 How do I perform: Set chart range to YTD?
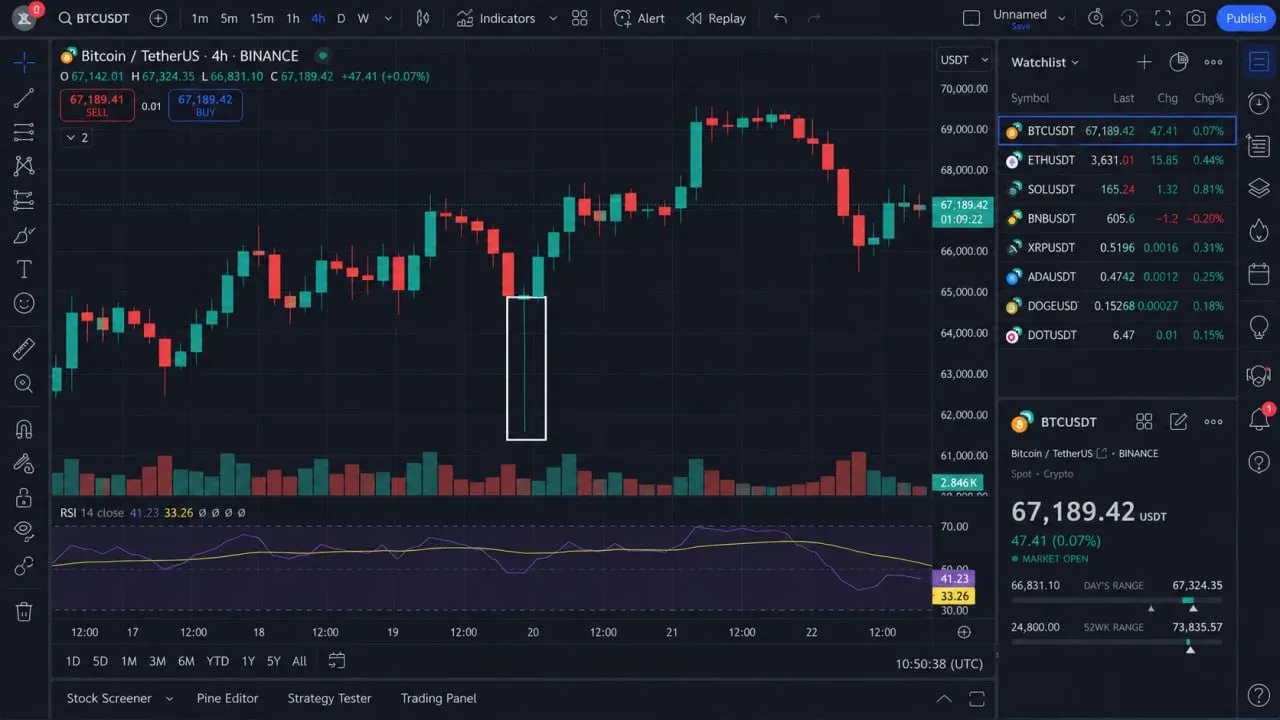[217, 661]
